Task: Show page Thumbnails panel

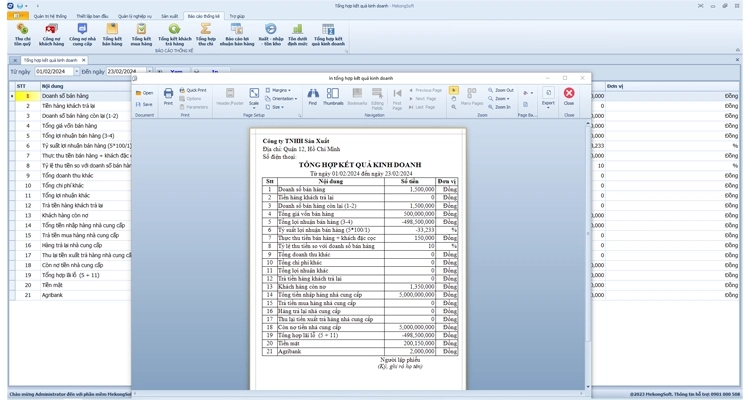Action: pyautogui.click(x=333, y=96)
